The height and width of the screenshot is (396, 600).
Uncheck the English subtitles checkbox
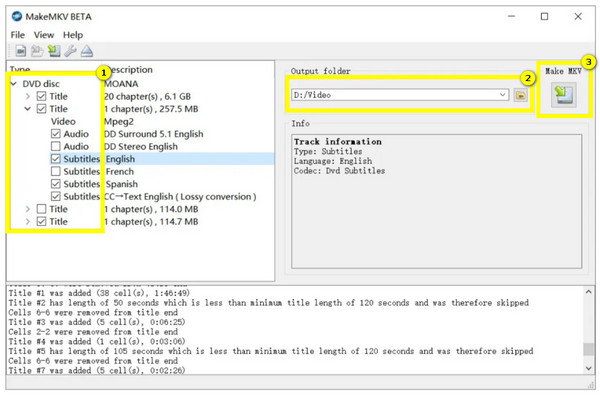pyautogui.click(x=55, y=159)
